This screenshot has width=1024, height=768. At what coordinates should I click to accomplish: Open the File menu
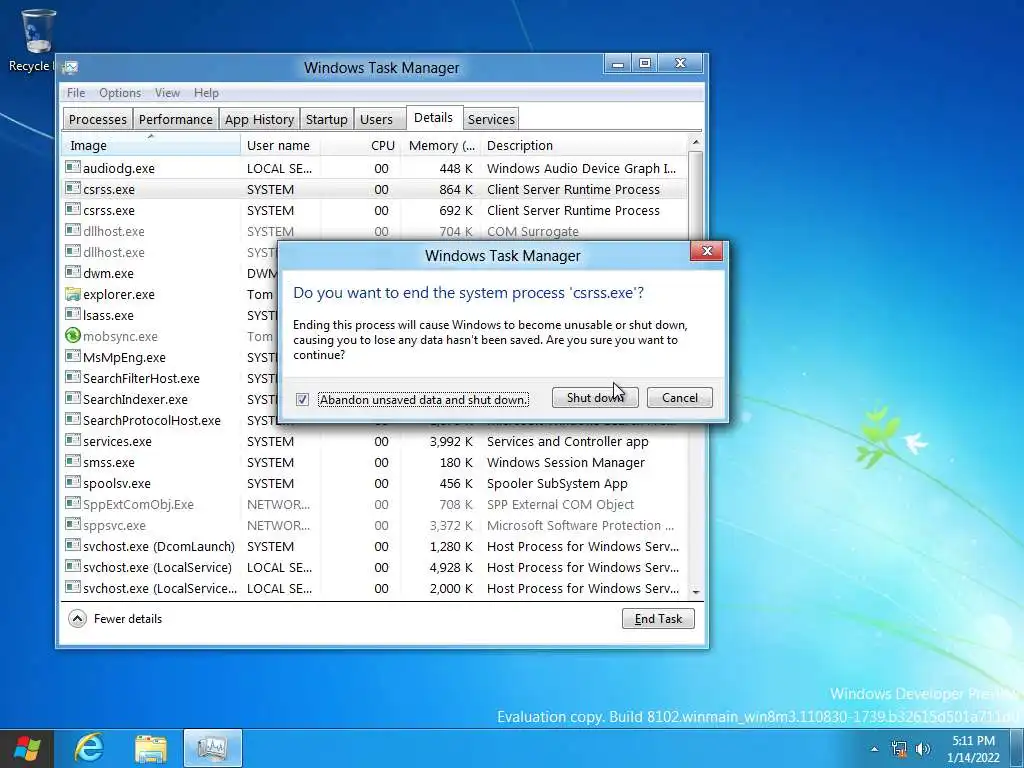pyautogui.click(x=76, y=93)
